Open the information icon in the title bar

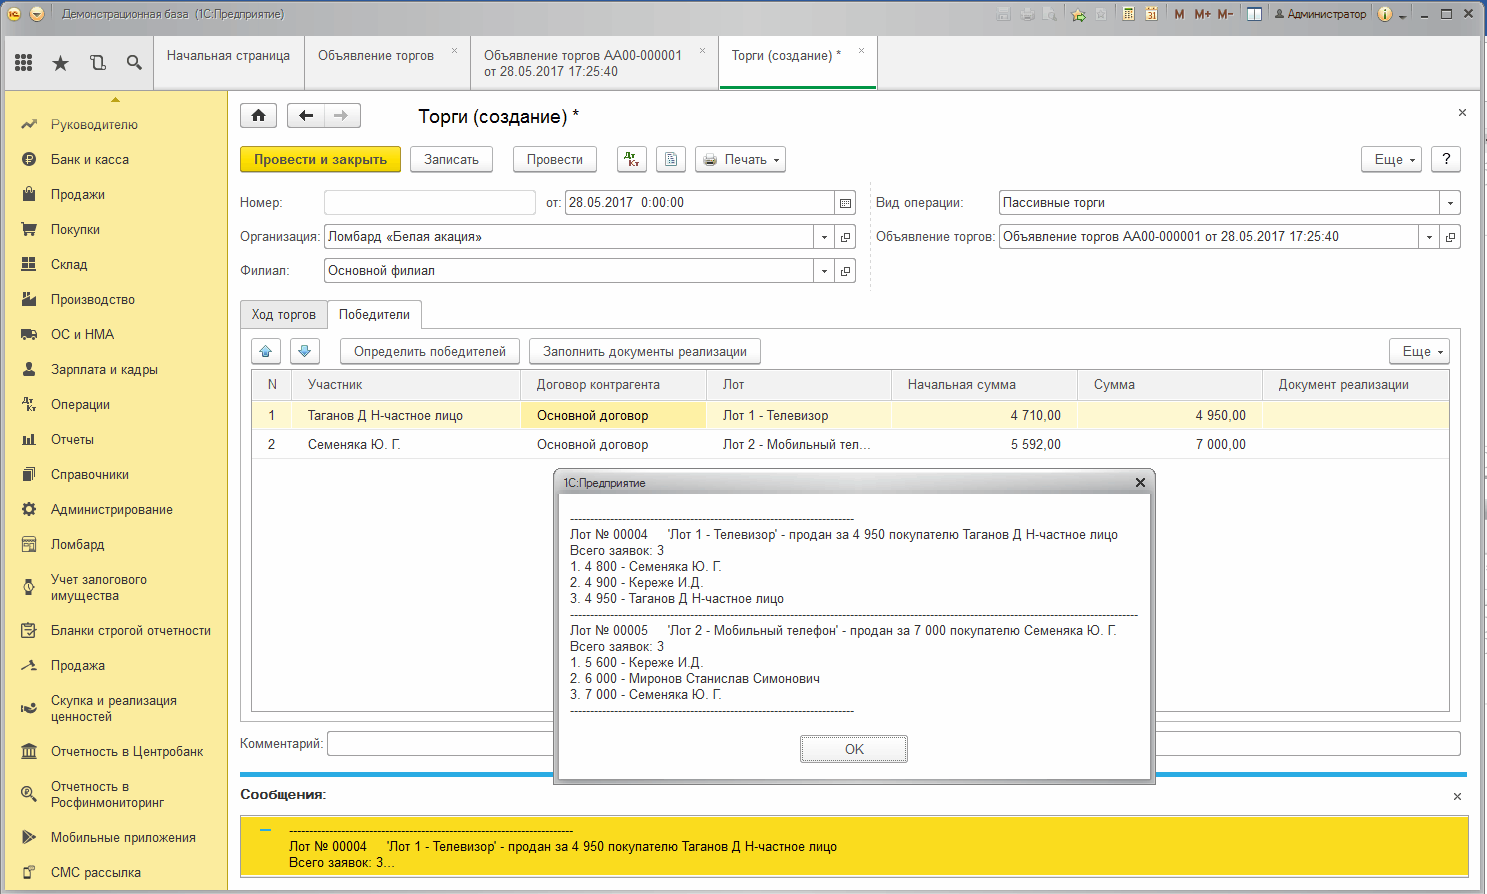tap(1385, 14)
